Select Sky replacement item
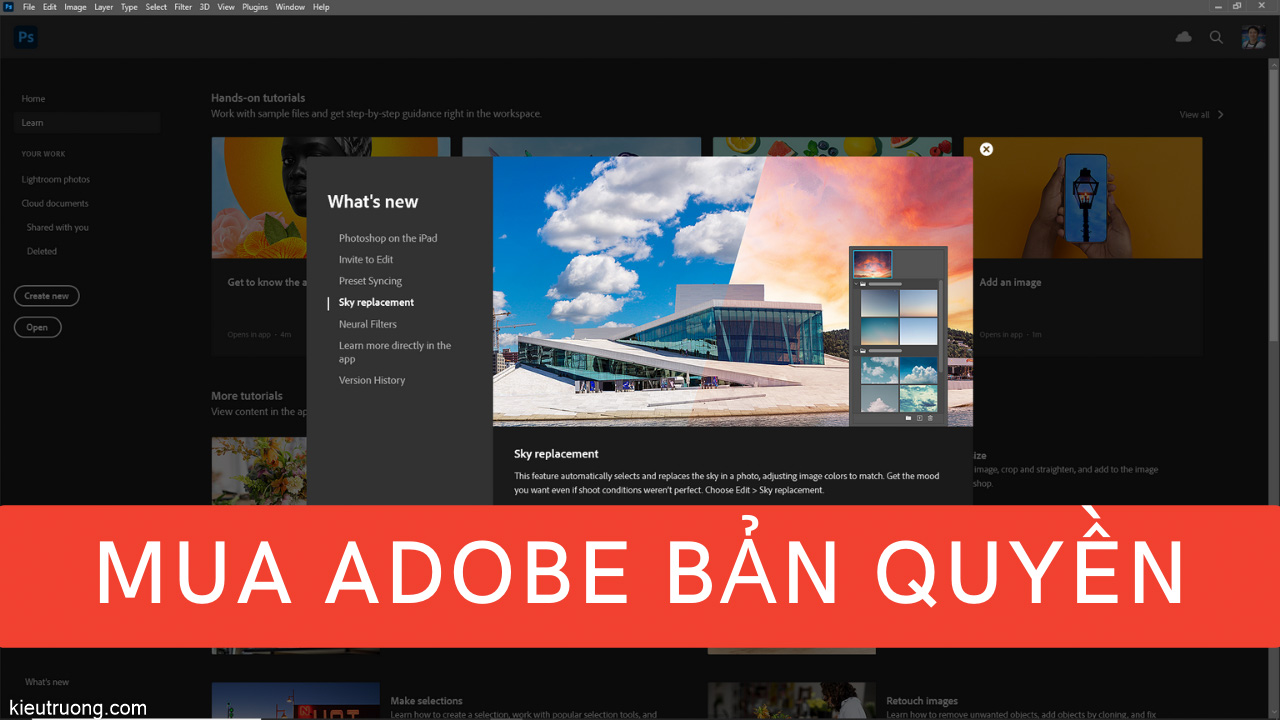Image resolution: width=1280 pixels, height=720 pixels. [x=376, y=302]
